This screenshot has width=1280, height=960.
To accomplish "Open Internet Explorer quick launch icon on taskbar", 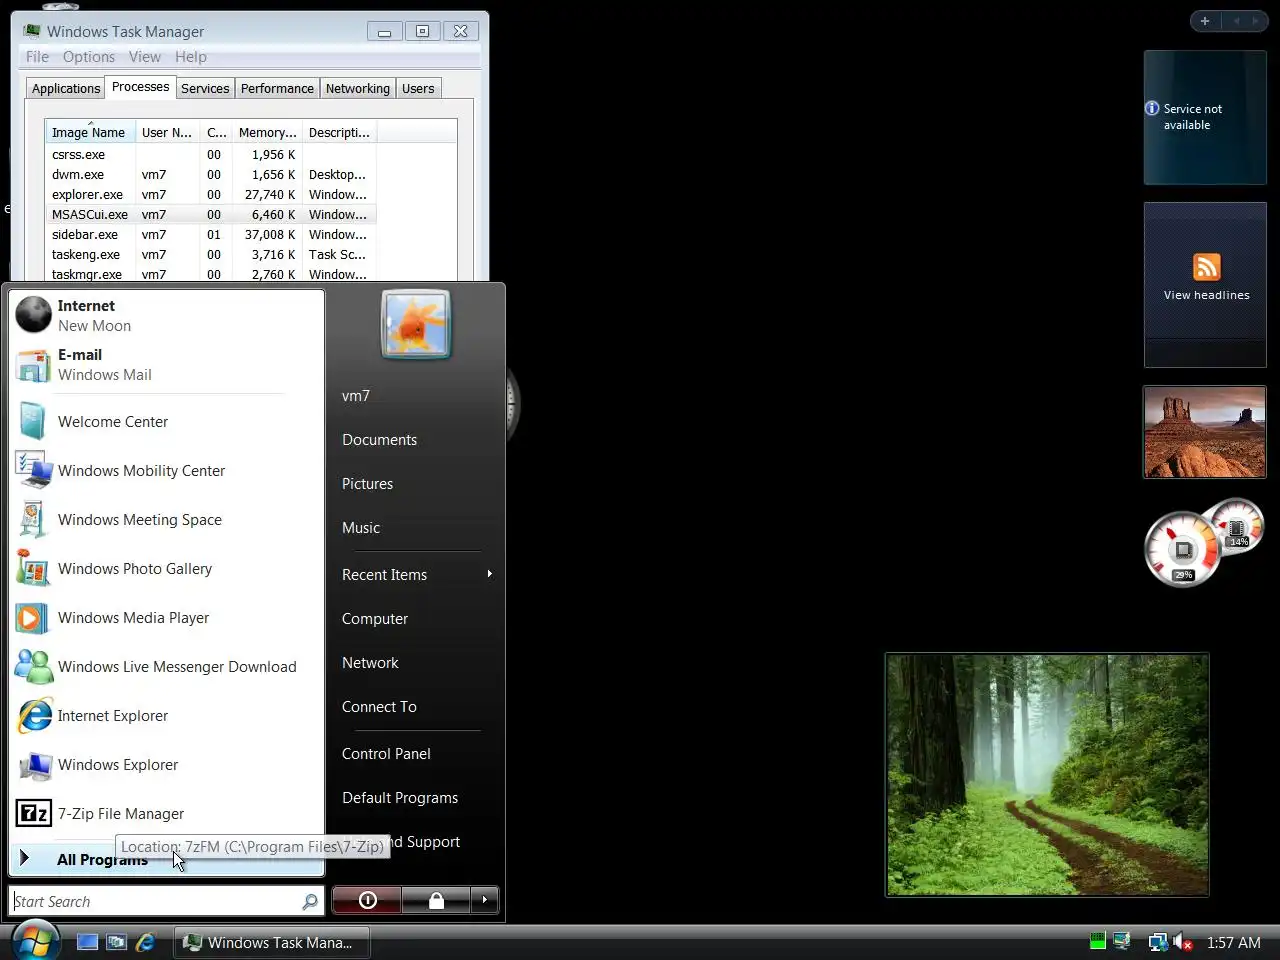I will tap(146, 942).
